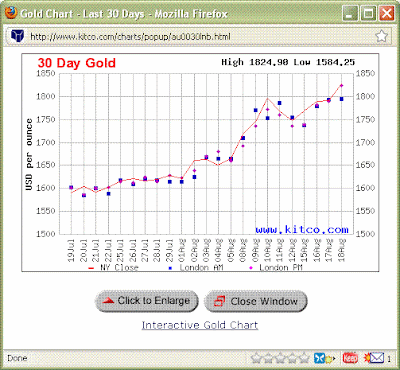400x370 pixels.
Task: Click the Firefox logo in the title bar
Action: 11,13
